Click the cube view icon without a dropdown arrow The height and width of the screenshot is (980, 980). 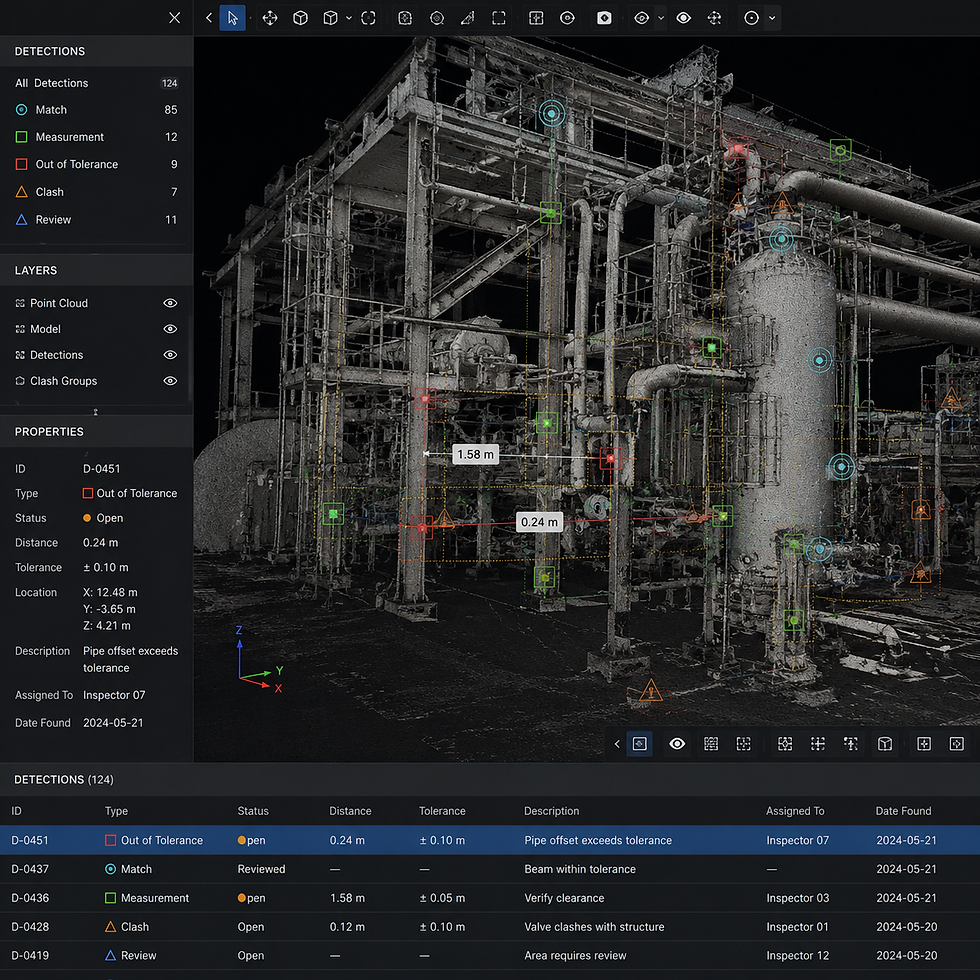coord(301,18)
